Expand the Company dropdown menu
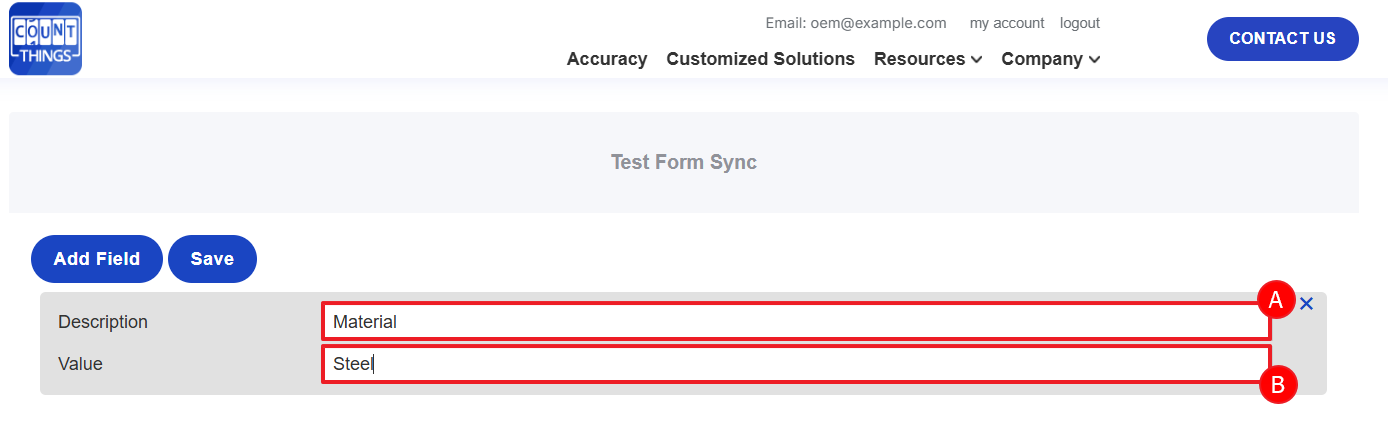 (x=1050, y=59)
